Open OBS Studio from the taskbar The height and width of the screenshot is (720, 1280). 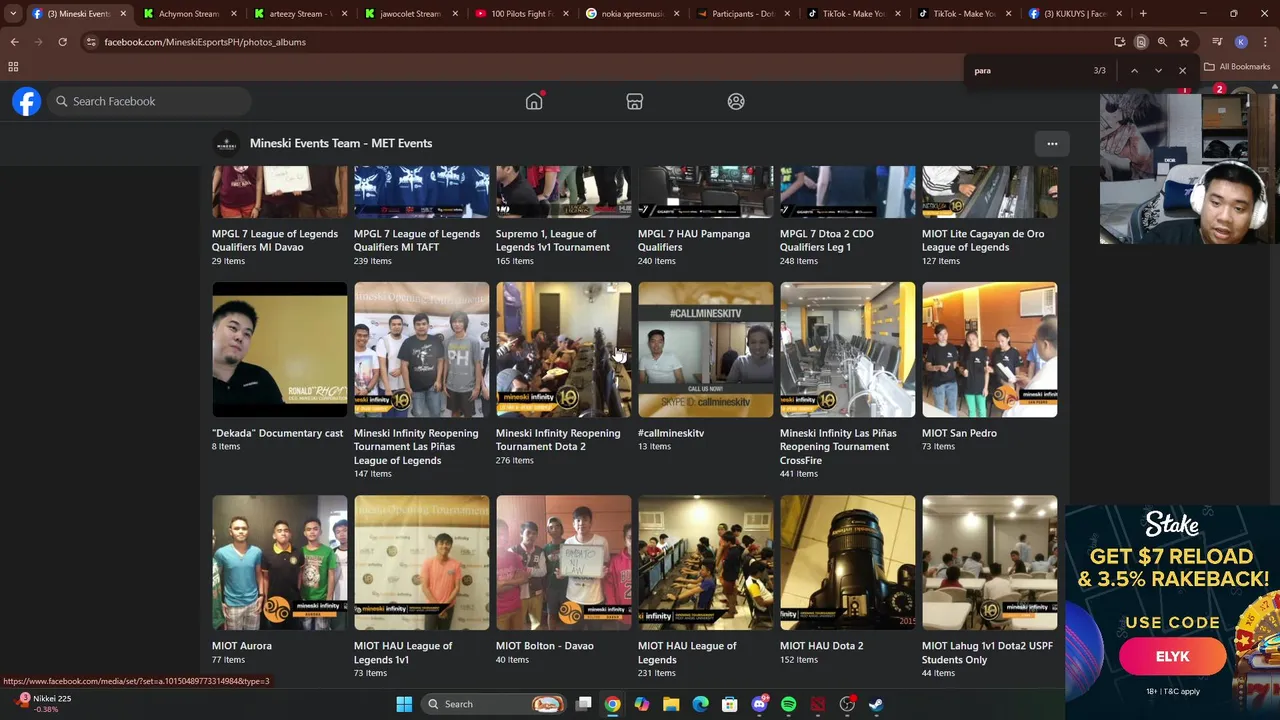pos(847,704)
